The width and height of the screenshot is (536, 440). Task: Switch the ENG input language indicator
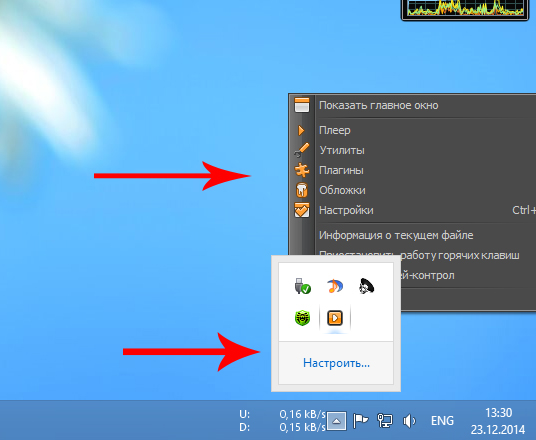click(x=442, y=421)
